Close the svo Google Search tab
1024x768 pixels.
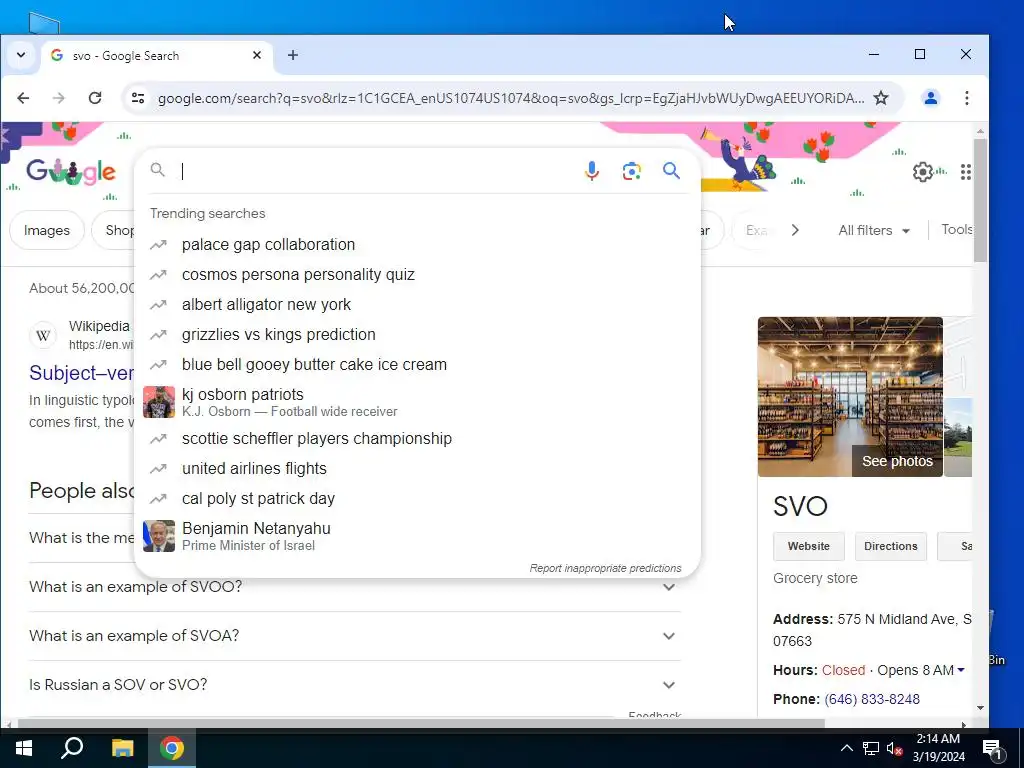tap(257, 56)
